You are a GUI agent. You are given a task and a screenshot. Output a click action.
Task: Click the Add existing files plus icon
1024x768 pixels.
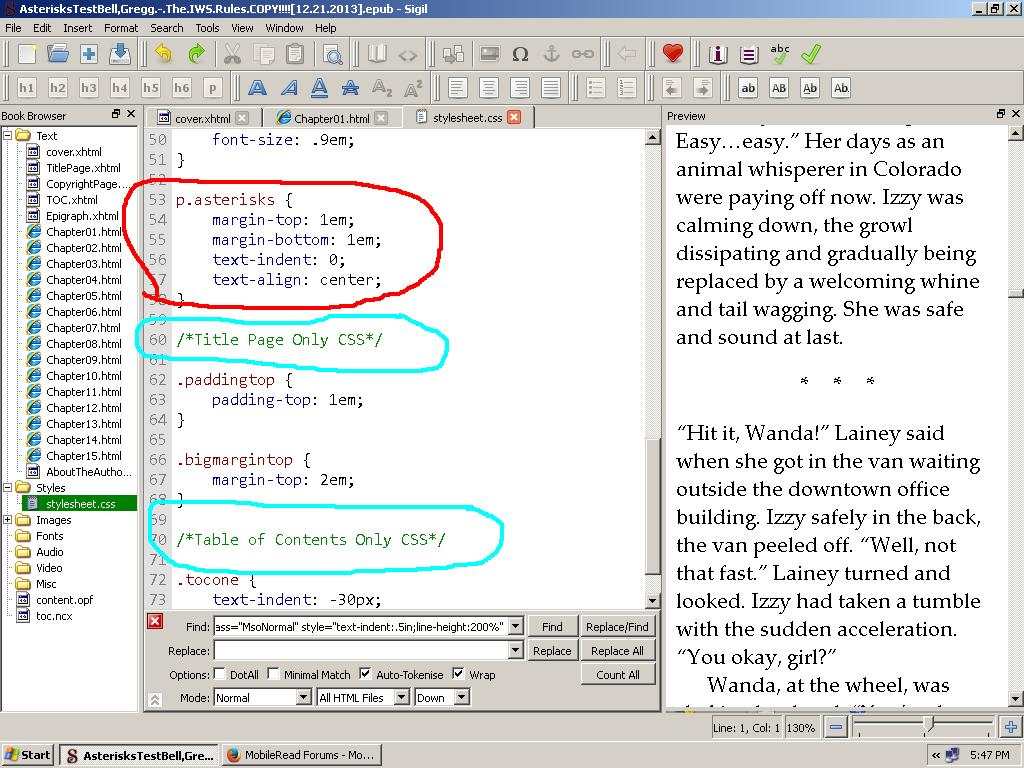[x=89, y=54]
